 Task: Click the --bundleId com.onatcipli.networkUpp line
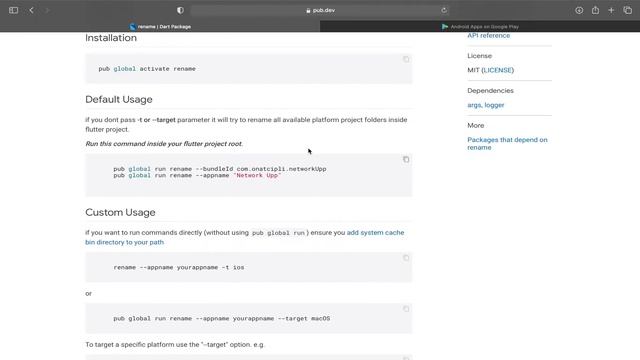click(x=220, y=169)
